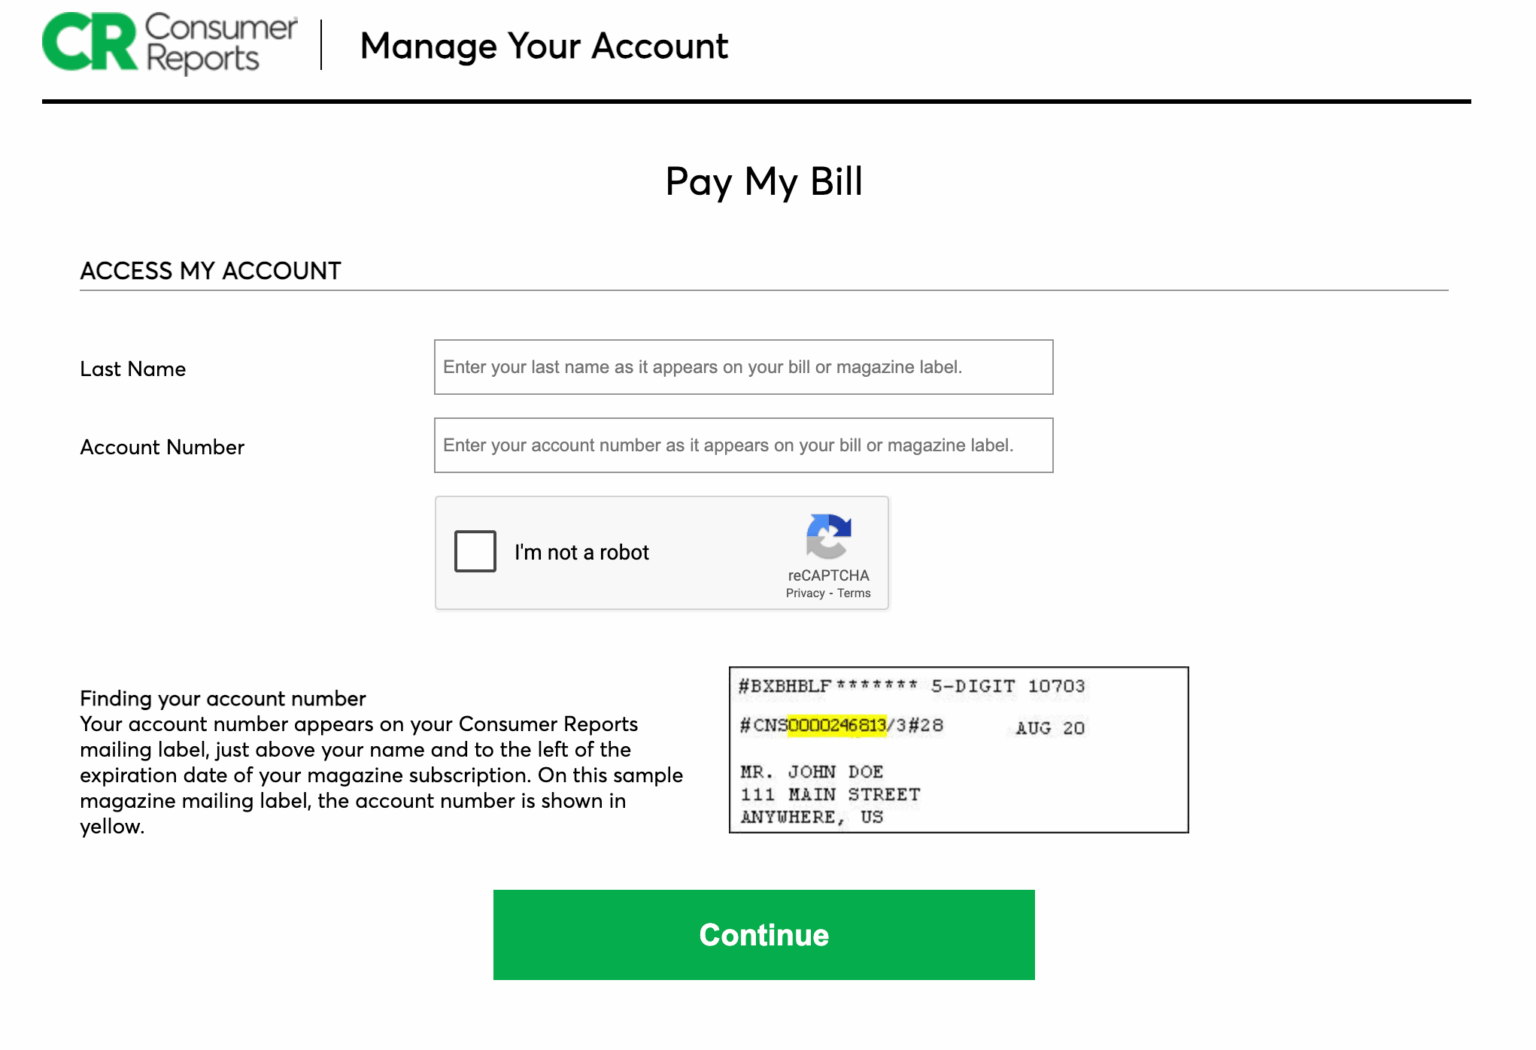This screenshot has width=1536, height=1050.
Task: Open the reCAPTCHA Terms link
Action: [853, 592]
